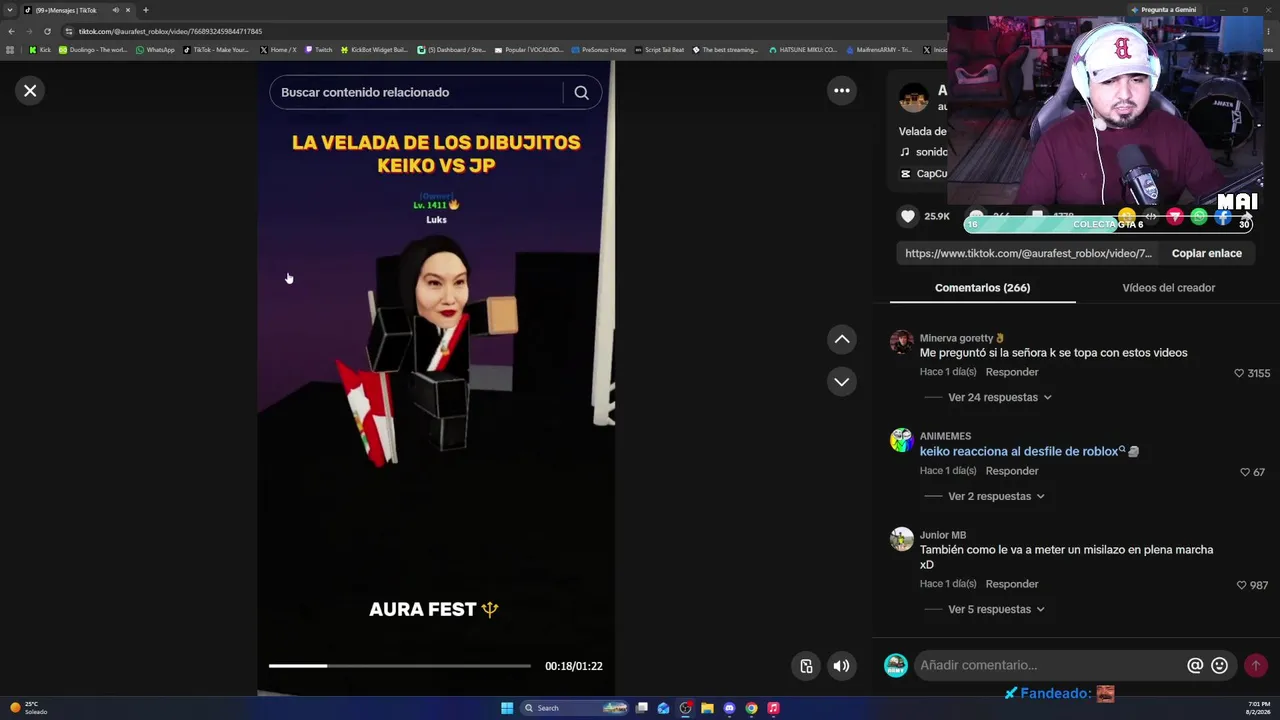Open the tab search dropdown arrow
Viewport: 1280px width, 720px height.
pyautogui.click(x=10, y=10)
